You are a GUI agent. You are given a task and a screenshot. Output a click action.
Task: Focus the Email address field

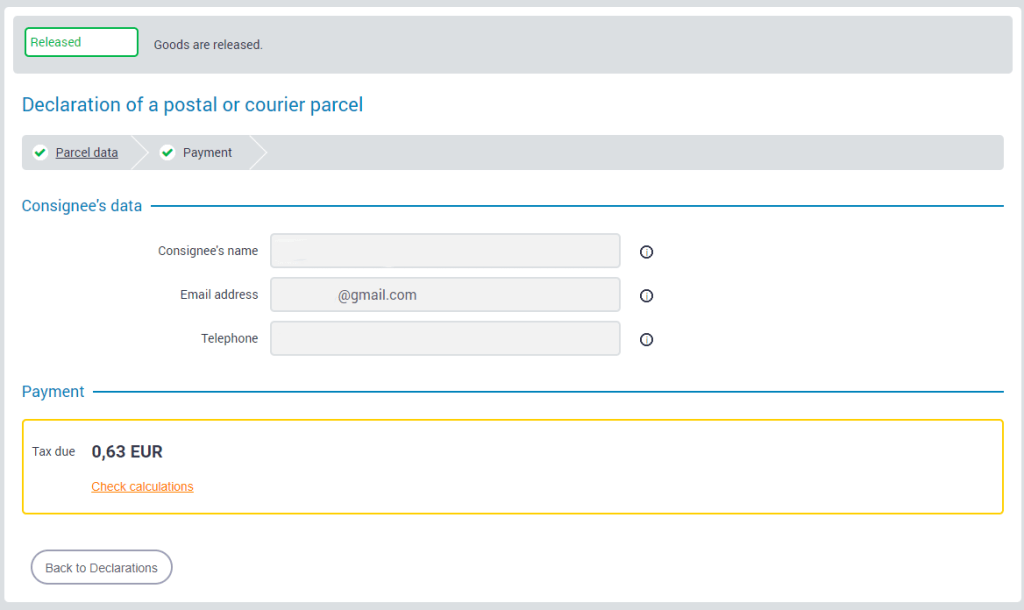[445, 295]
